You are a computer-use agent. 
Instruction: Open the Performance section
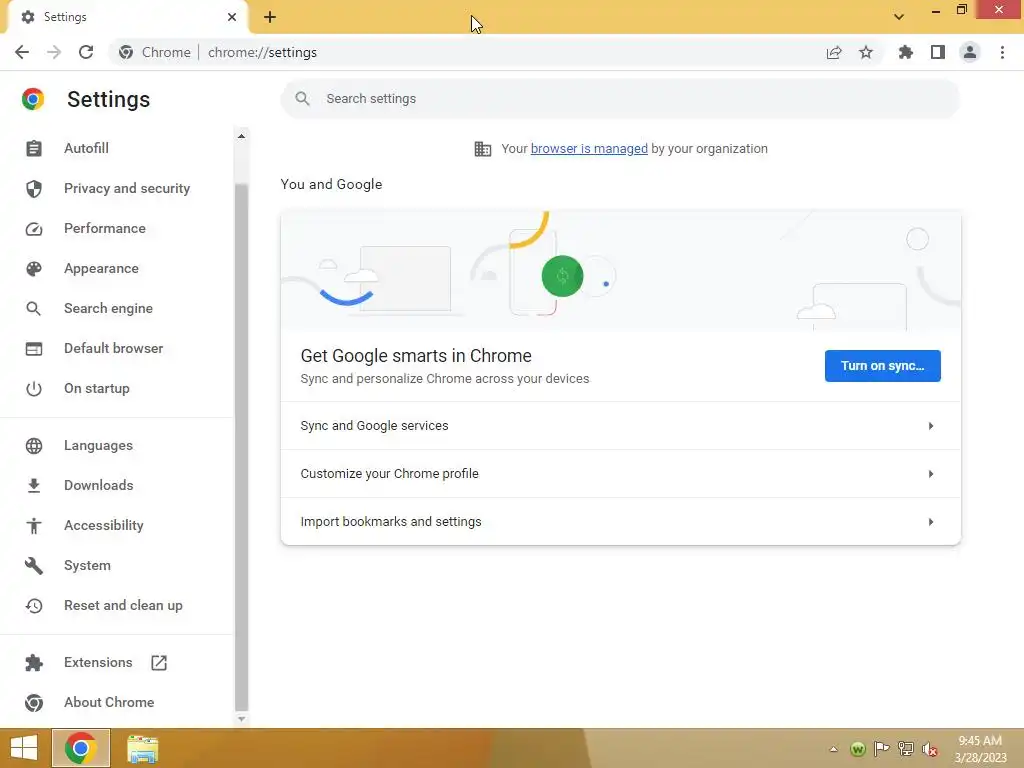pyautogui.click(x=104, y=228)
